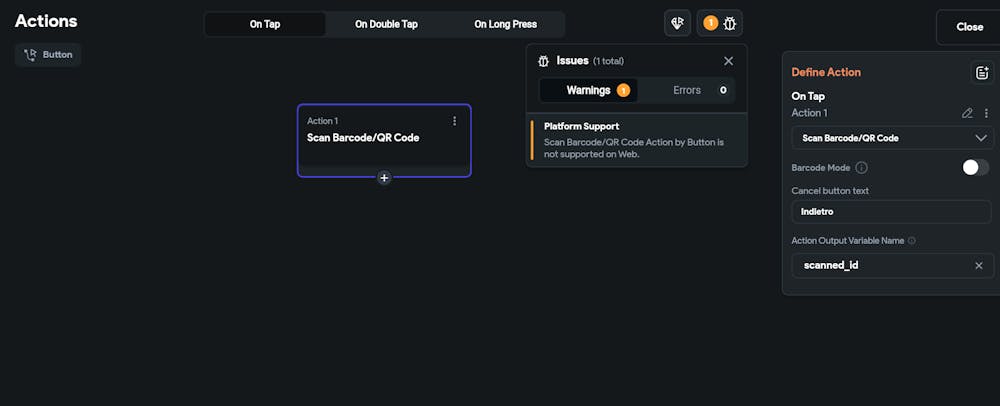Show the Errors tab in Issues
Image resolution: width=1000 pixels, height=406 pixels.
click(687, 90)
